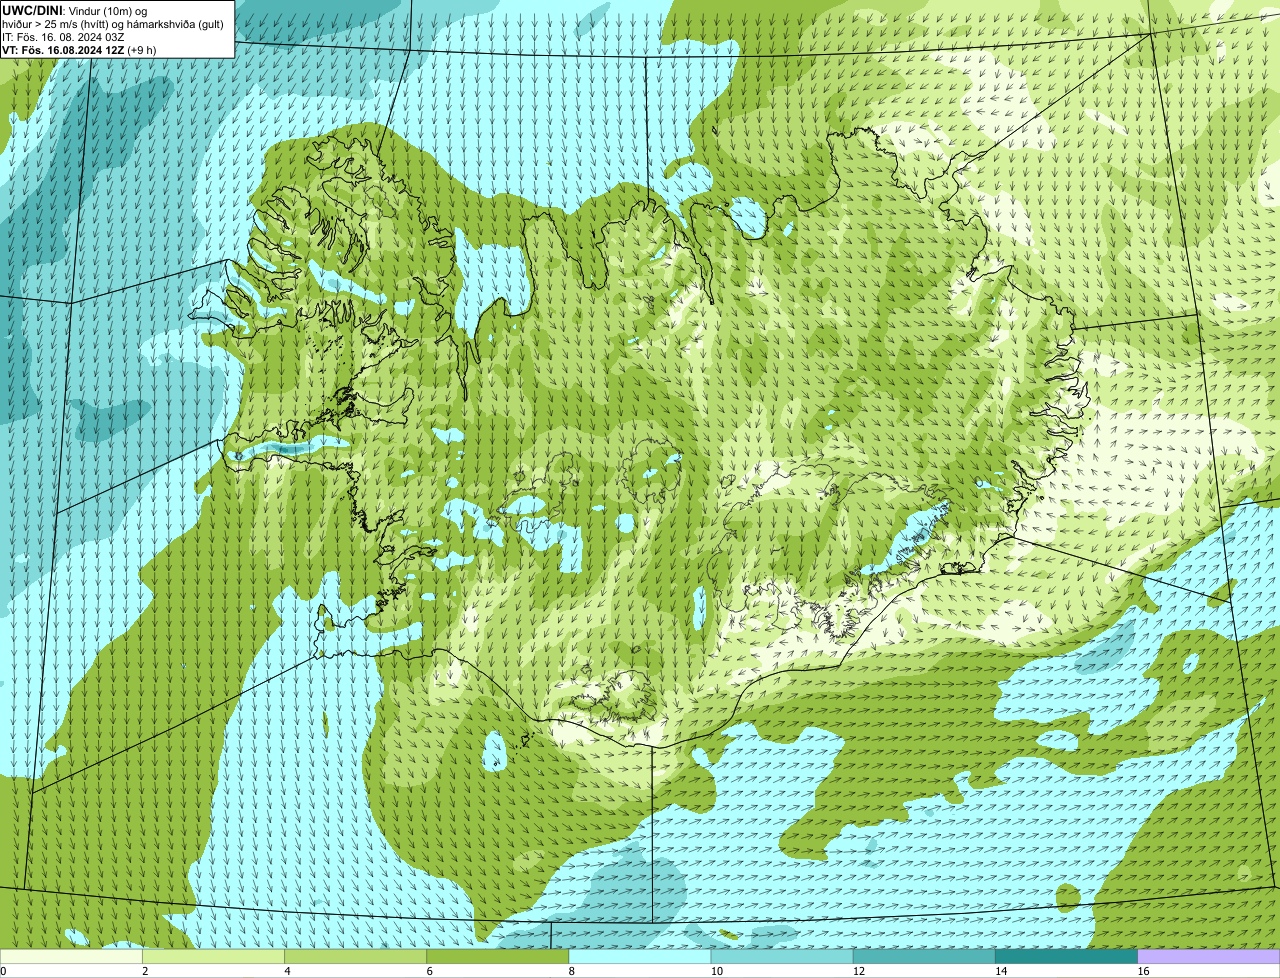Click the '6' label on the color scale
Viewport: 1280px width, 978px height.
(x=430, y=971)
